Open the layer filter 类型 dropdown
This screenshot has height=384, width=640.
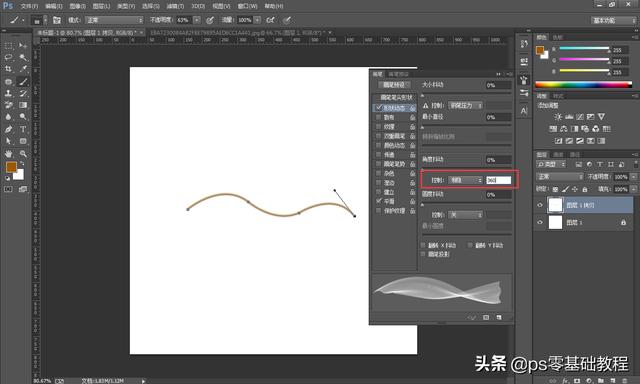(551, 164)
